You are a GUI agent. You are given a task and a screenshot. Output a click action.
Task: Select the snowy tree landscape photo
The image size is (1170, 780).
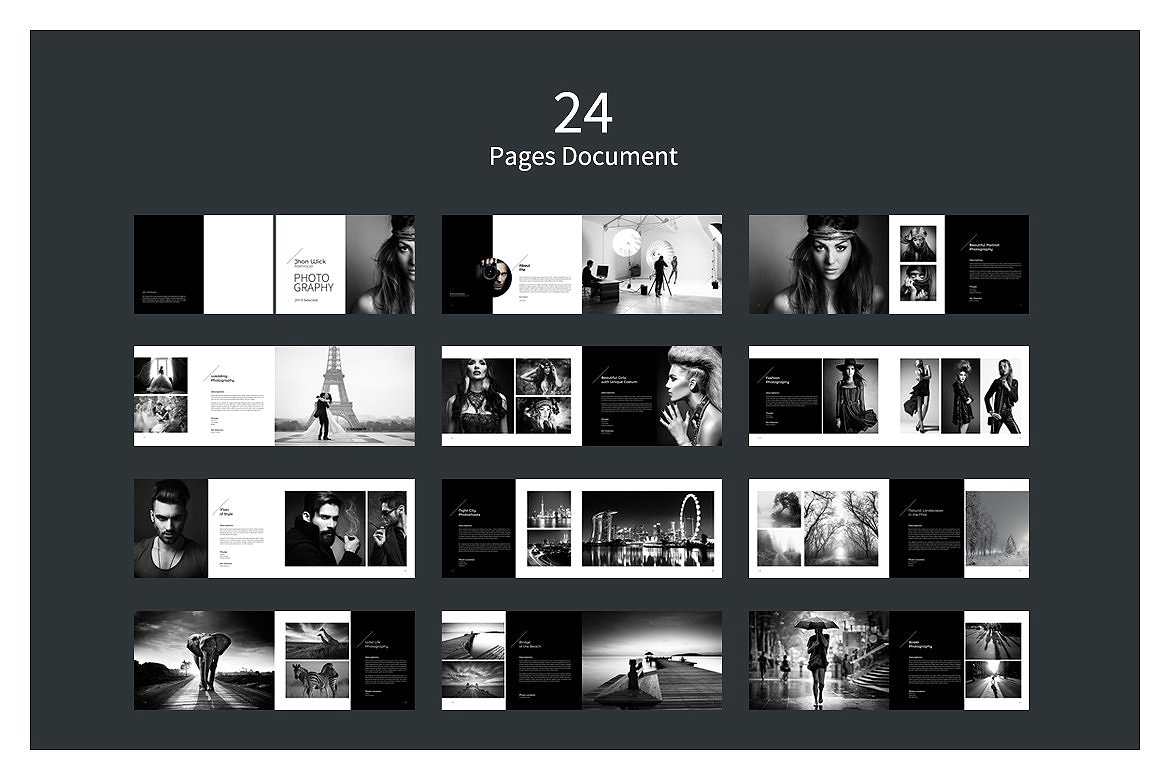pos(996,528)
